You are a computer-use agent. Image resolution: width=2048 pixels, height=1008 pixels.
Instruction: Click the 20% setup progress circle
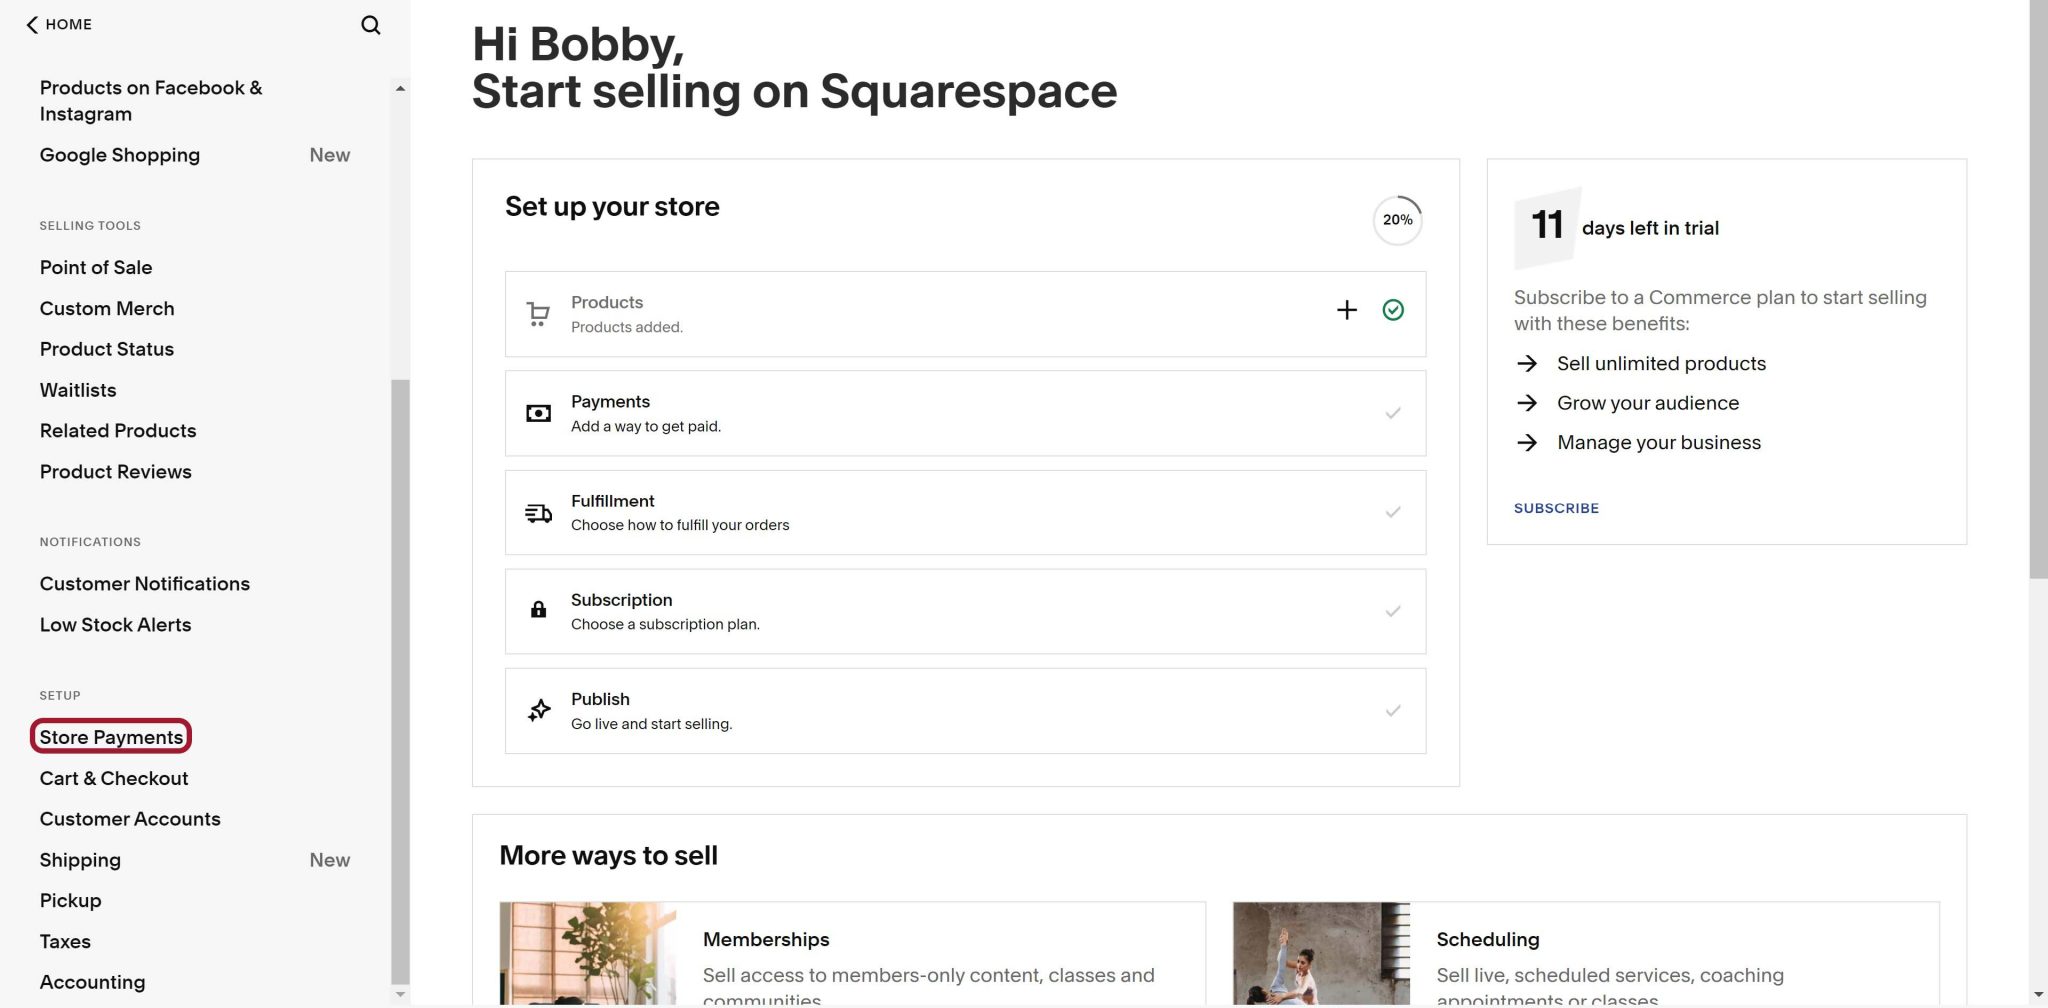(1397, 220)
